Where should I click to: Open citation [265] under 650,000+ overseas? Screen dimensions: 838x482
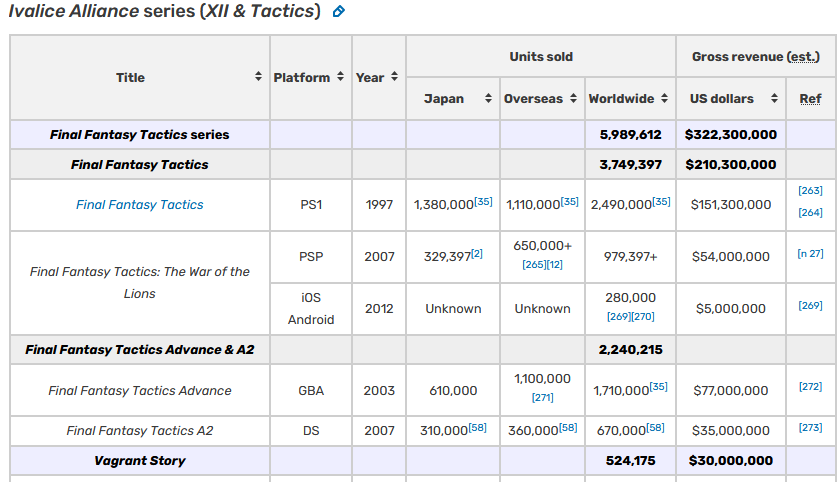(x=533, y=265)
